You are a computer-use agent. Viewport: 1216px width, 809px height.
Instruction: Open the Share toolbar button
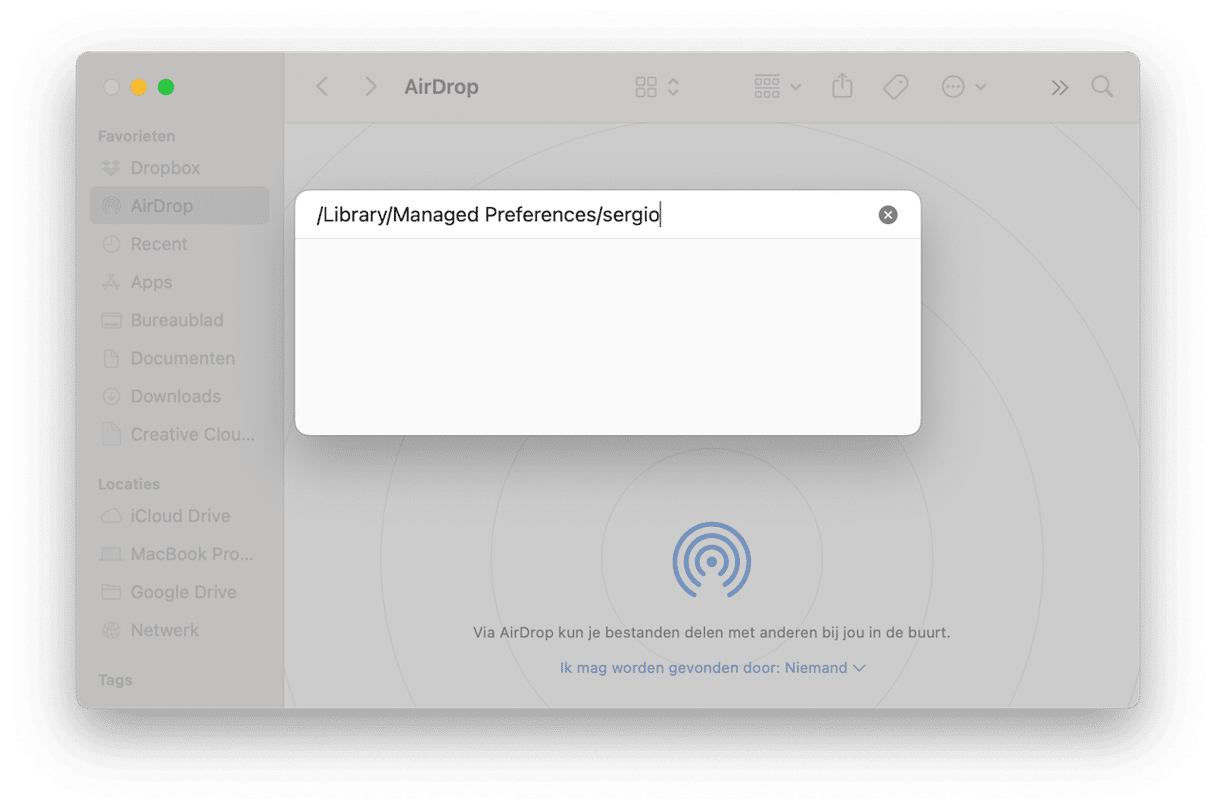(x=843, y=87)
